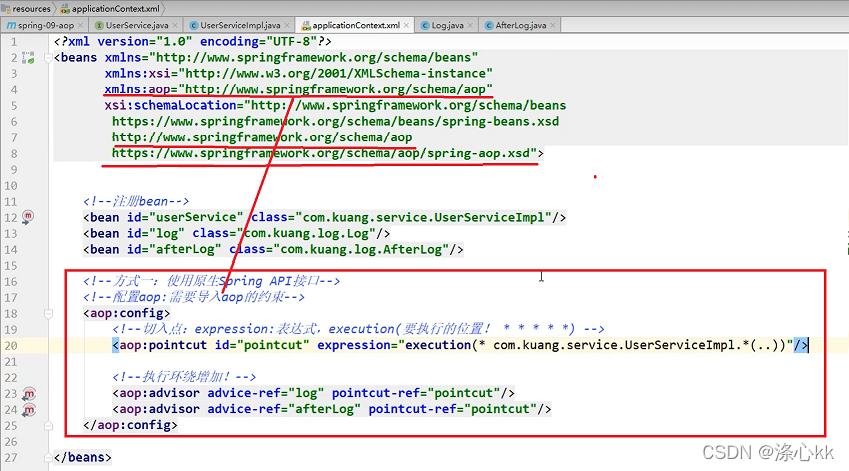This screenshot has height=471, width=849.
Task: Click the "执行环绕增加" comment on line 22
Action: (184, 377)
